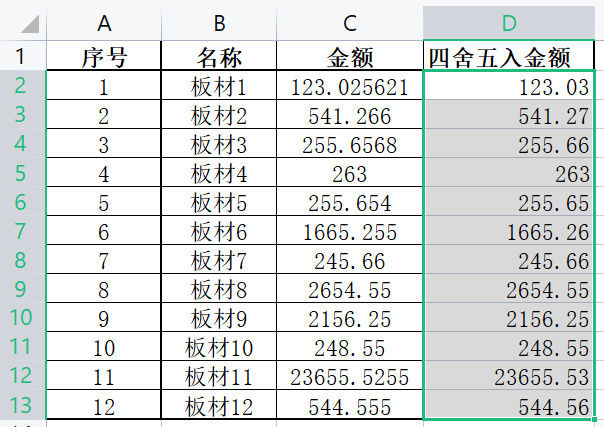Click rounded value 2156.25
Image resolution: width=604 pixels, height=427 pixels.
(x=509, y=318)
